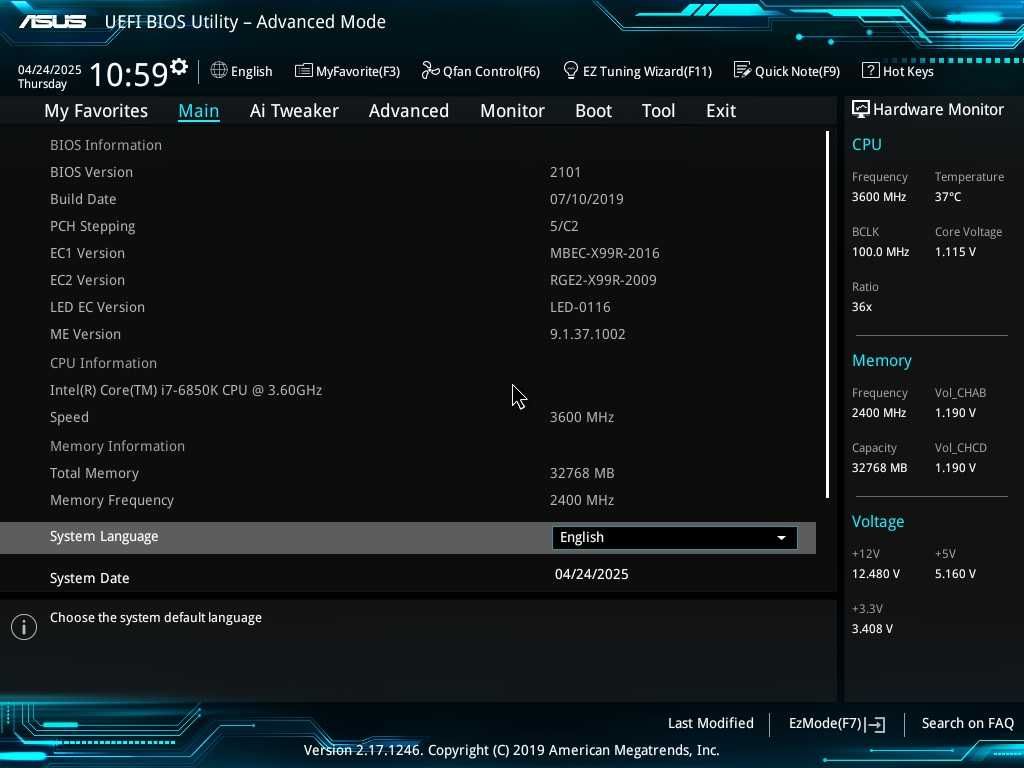Click Total Memory value 32768 MB
The width and height of the screenshot is (1024, 768).
pyautogui.click(x=581, y=473)
